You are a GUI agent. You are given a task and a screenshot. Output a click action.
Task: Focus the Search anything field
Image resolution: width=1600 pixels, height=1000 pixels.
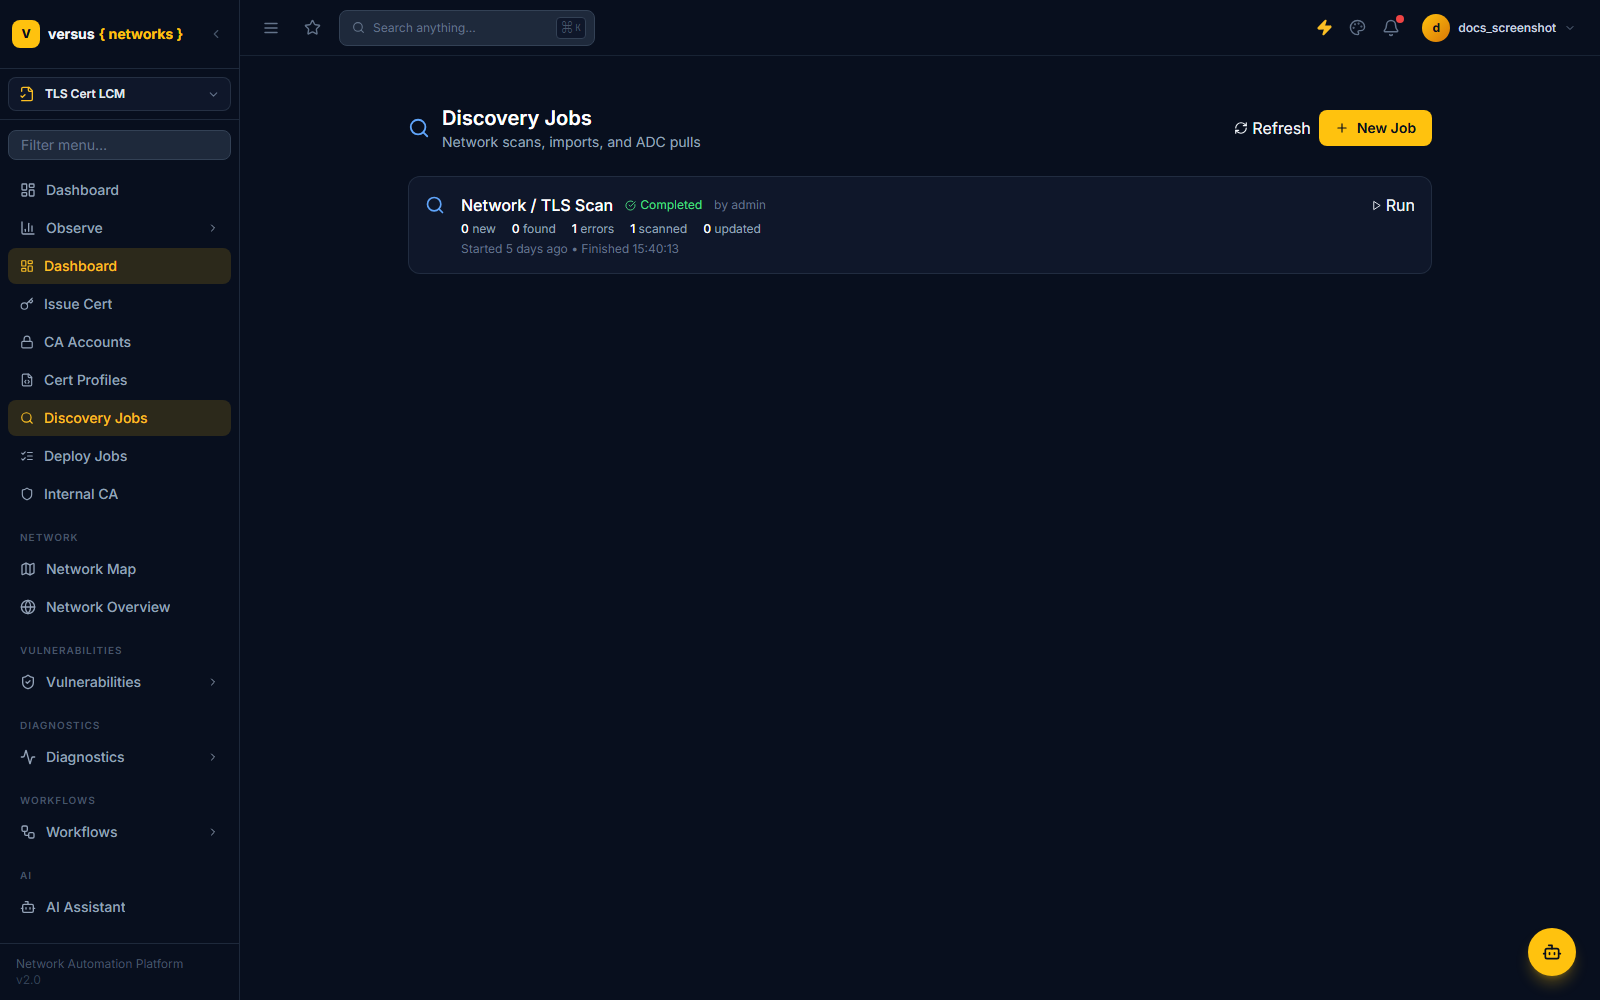click(x=467, y=28)
